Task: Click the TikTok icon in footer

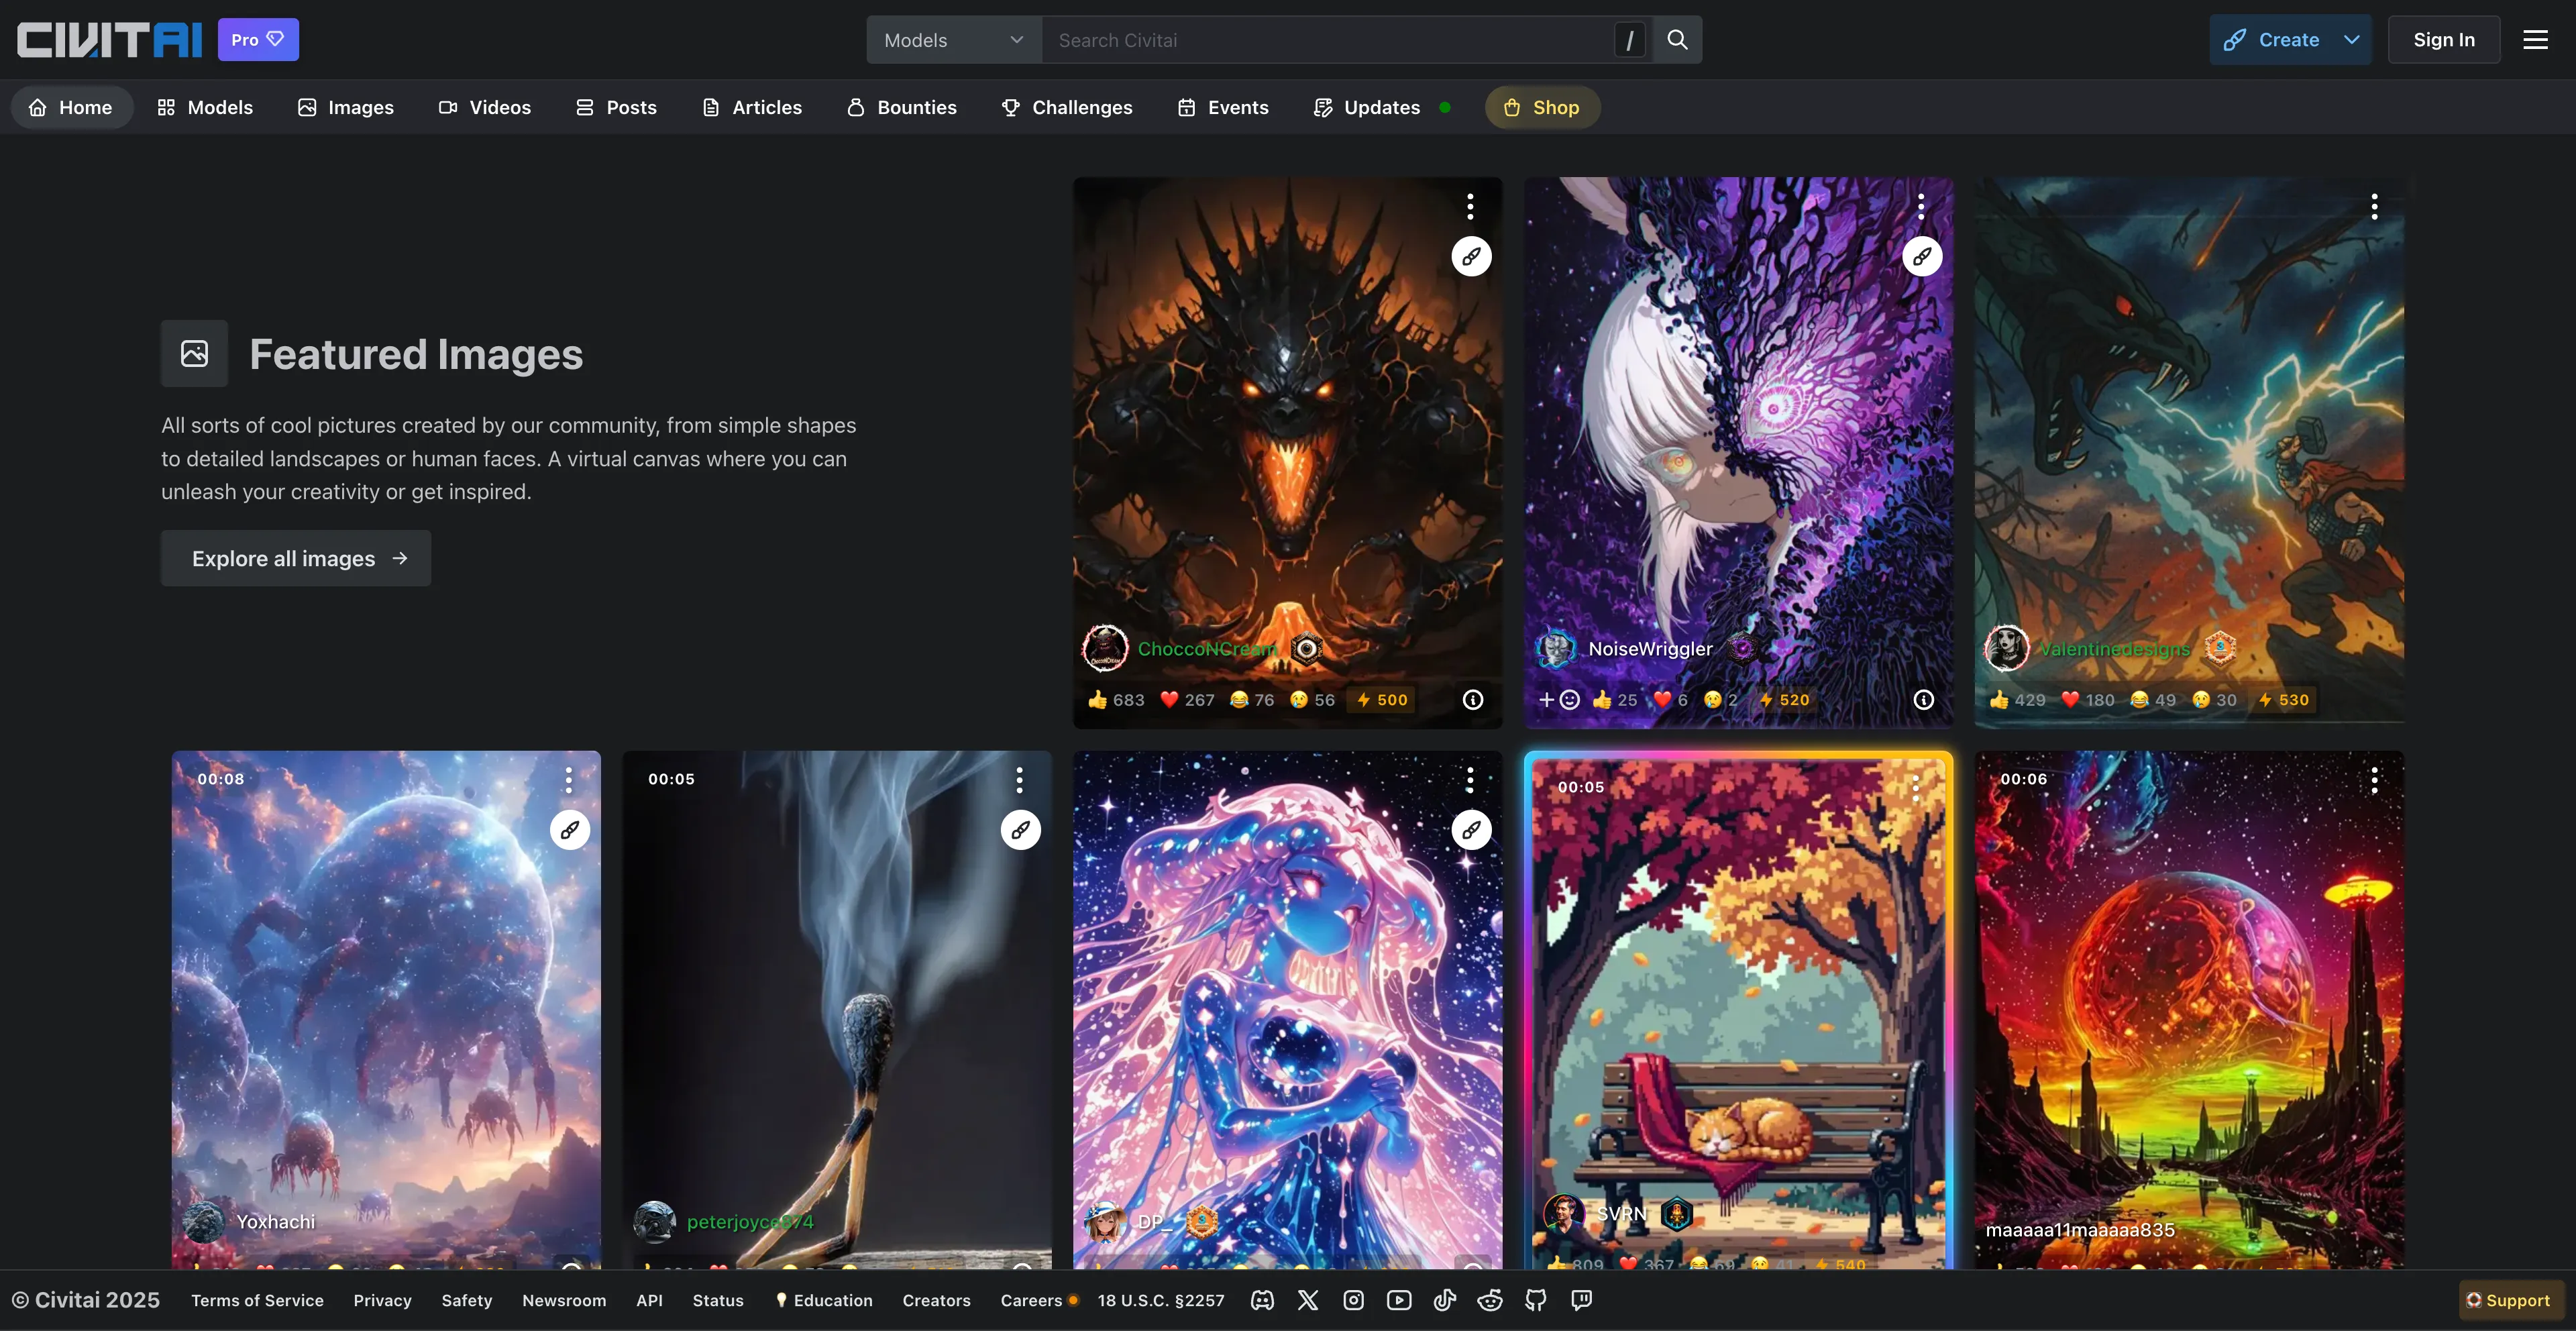Action: tap(1445, 1300)
